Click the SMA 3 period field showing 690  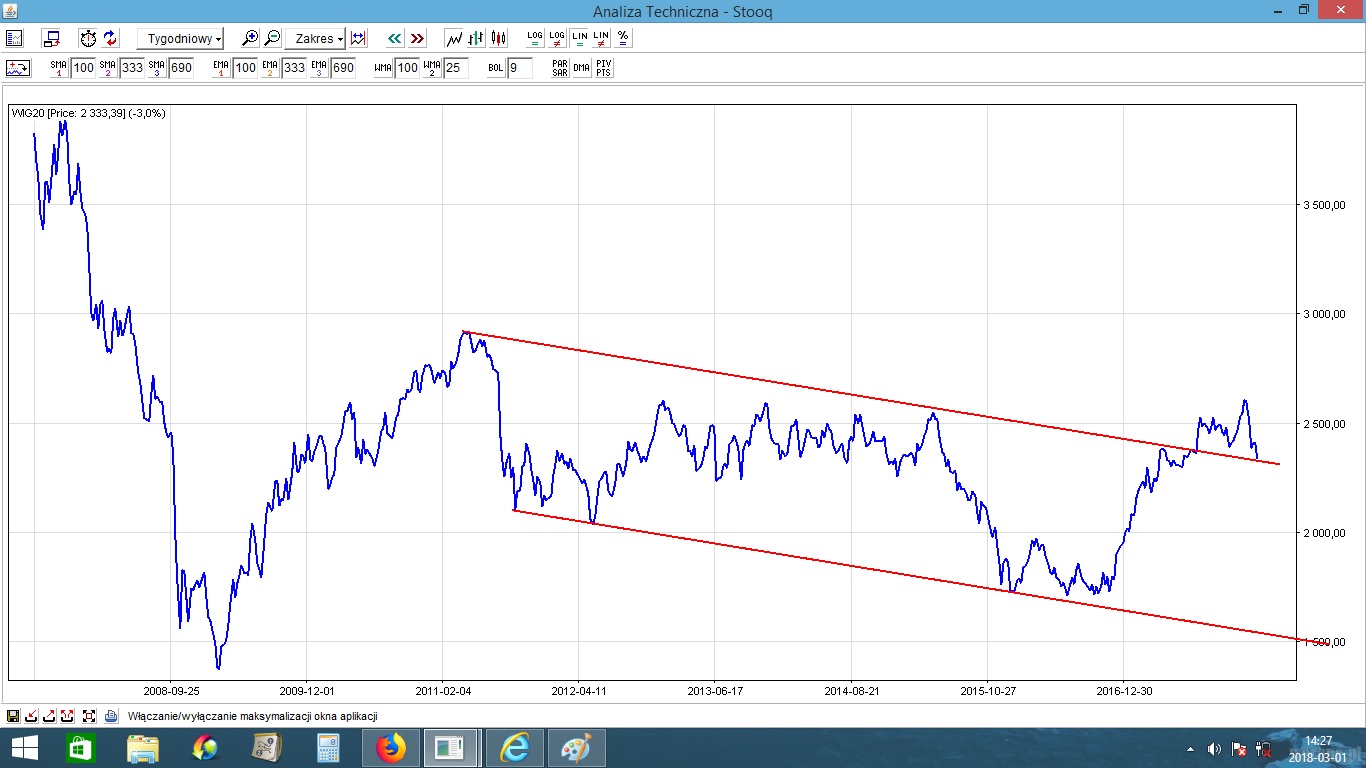(181, 68)
